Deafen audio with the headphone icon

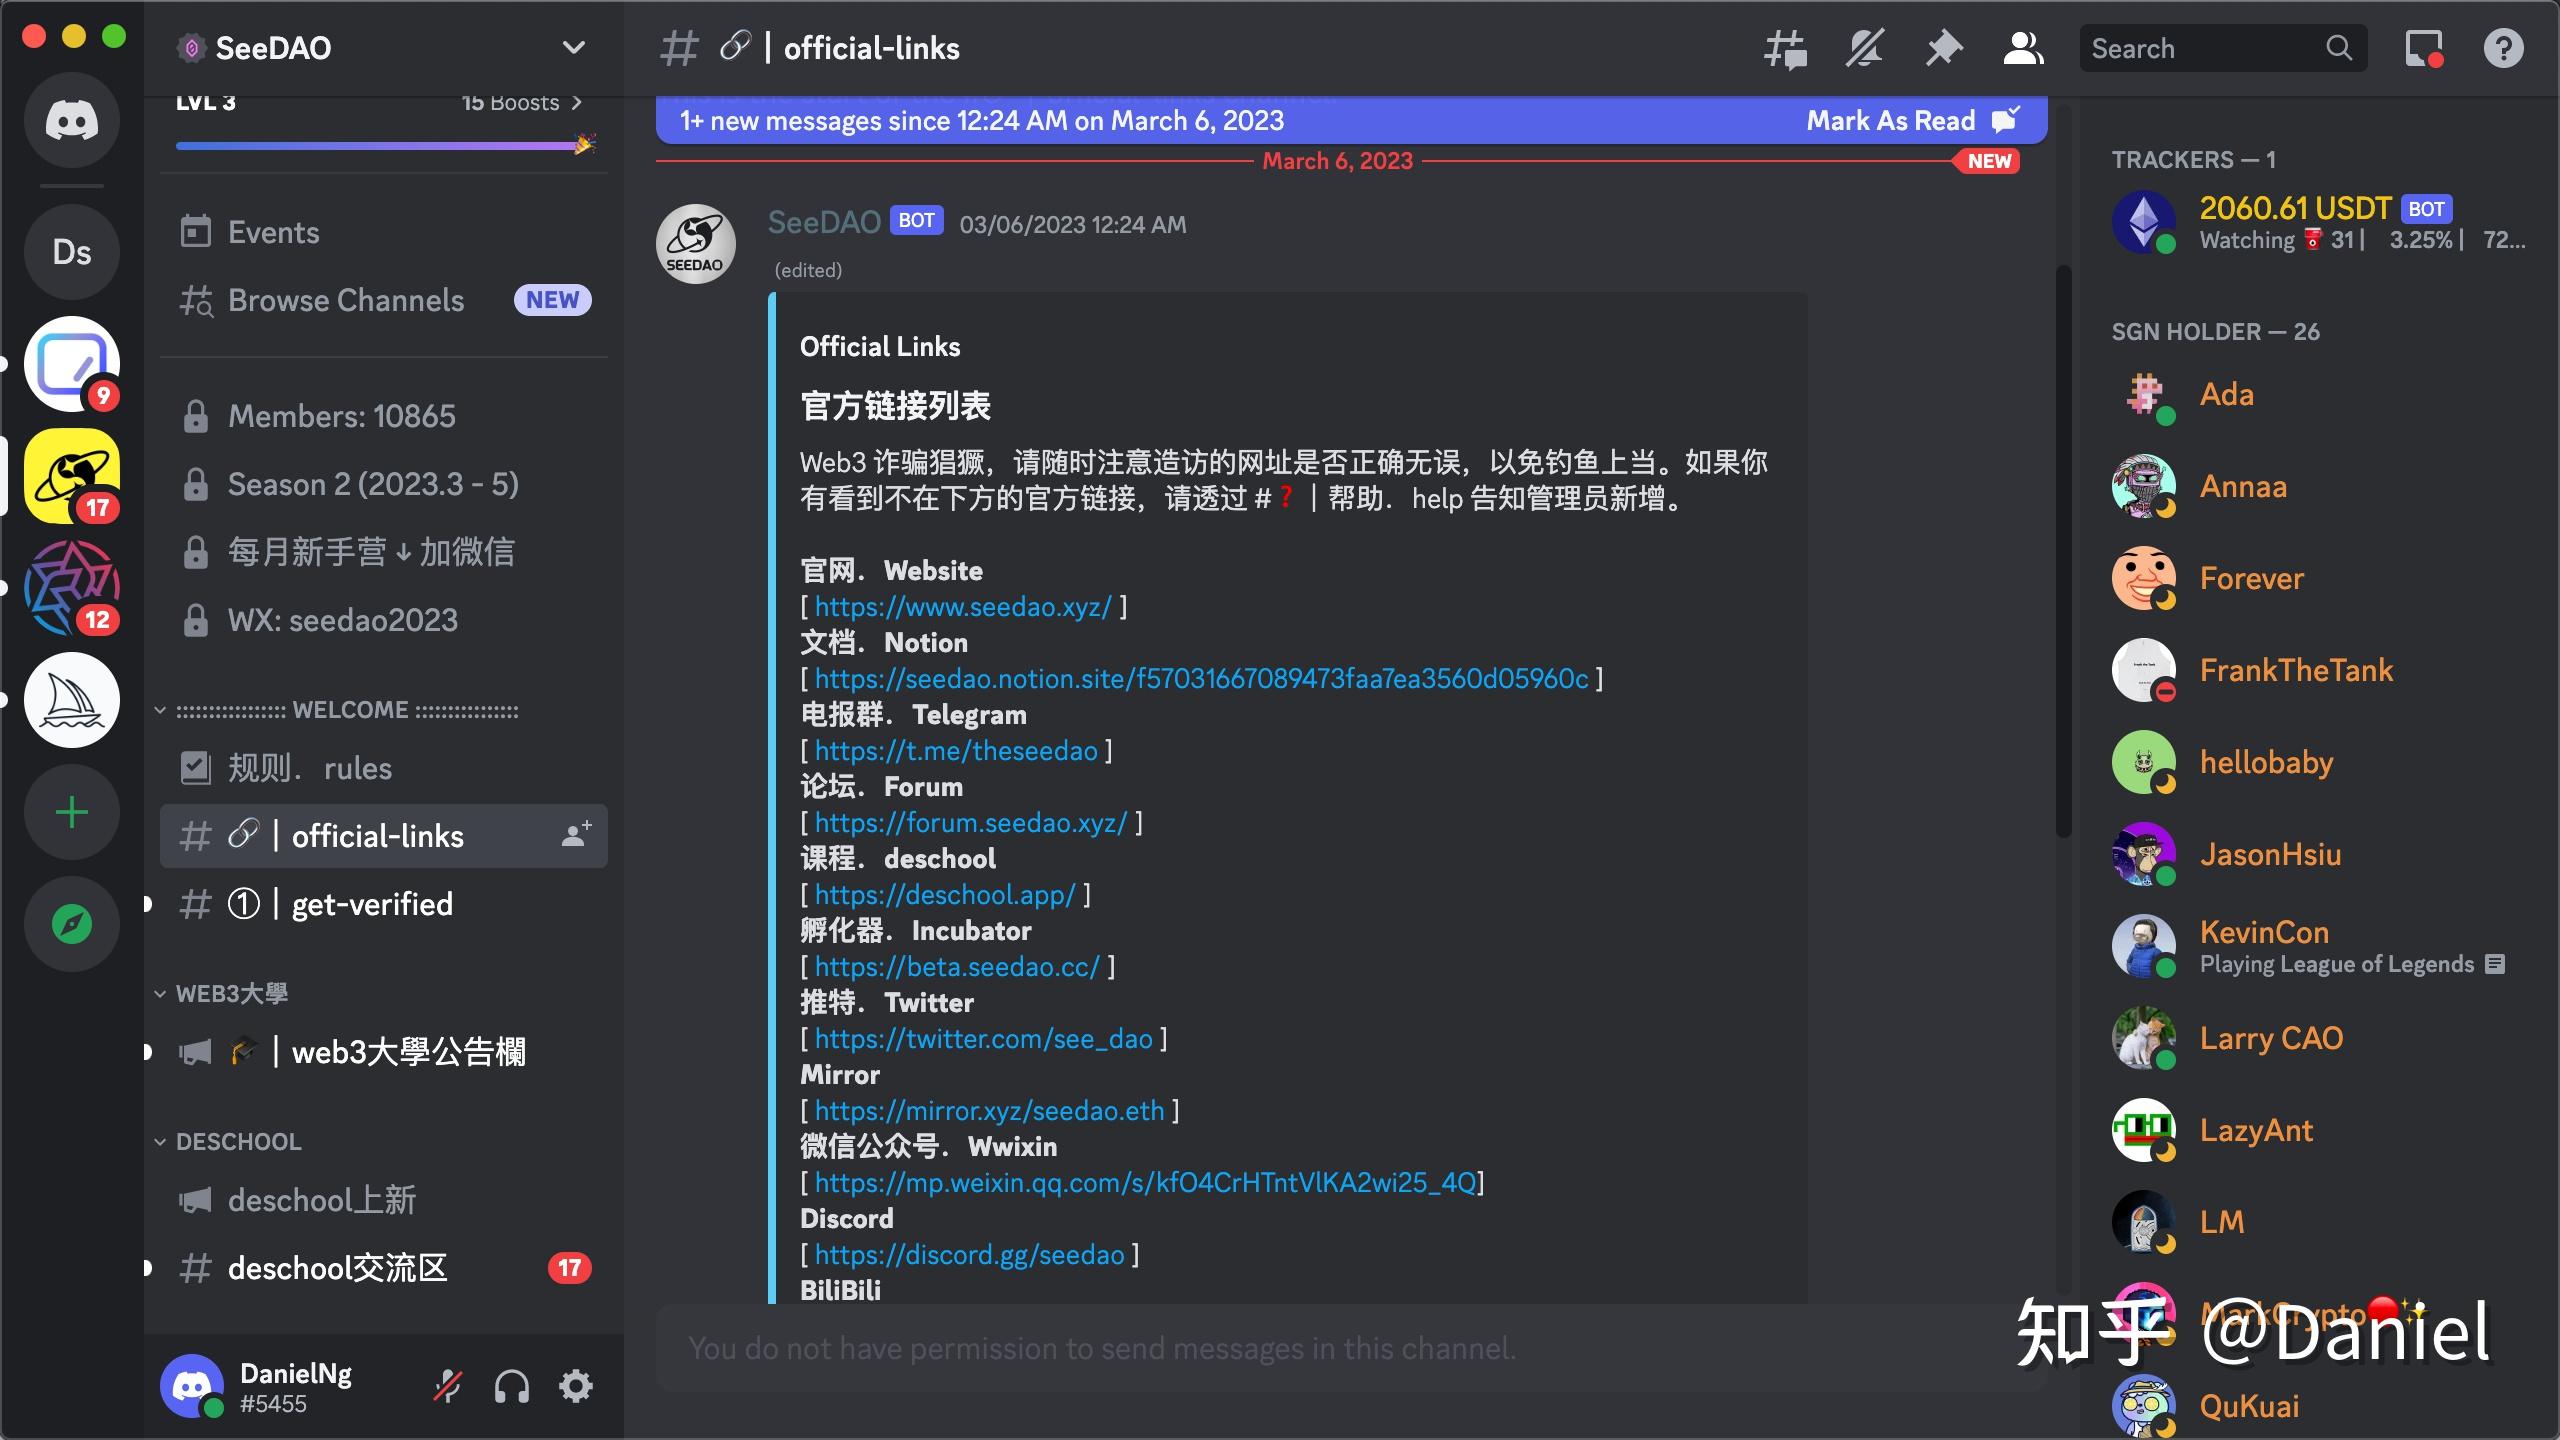tap(512, 1386)
